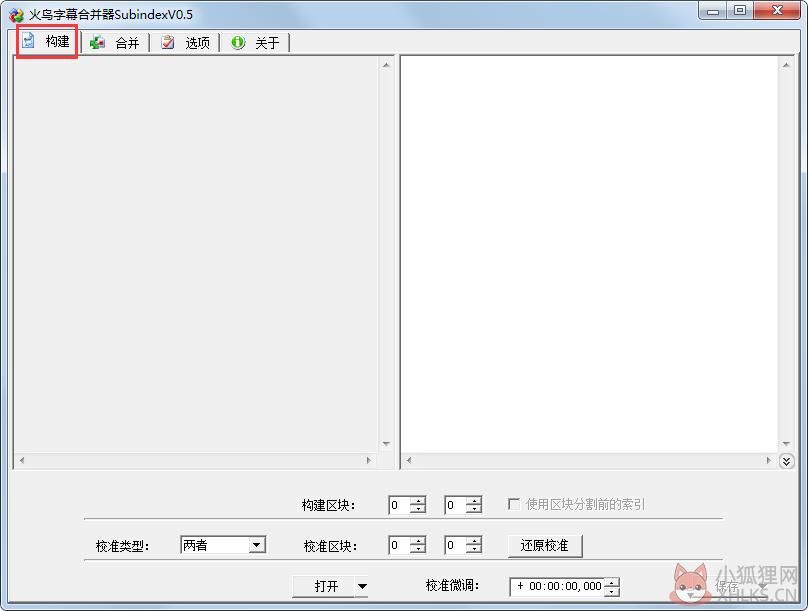Click left pane scroll down arrow

point(386,444)
